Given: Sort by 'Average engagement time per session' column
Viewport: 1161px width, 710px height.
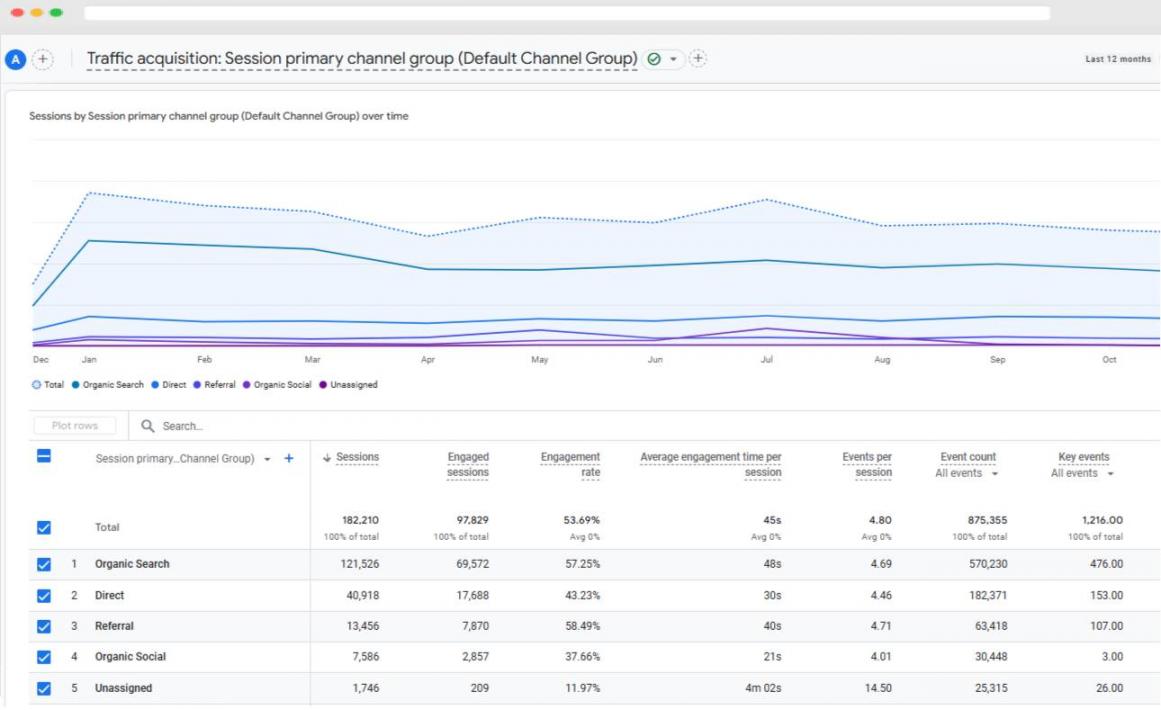Looking at the screenshot, I should [x=711, y=465].
